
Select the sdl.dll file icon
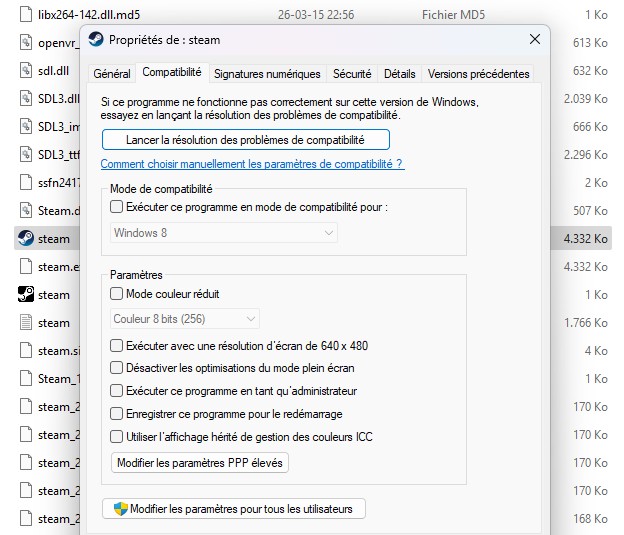coord(27,71)
